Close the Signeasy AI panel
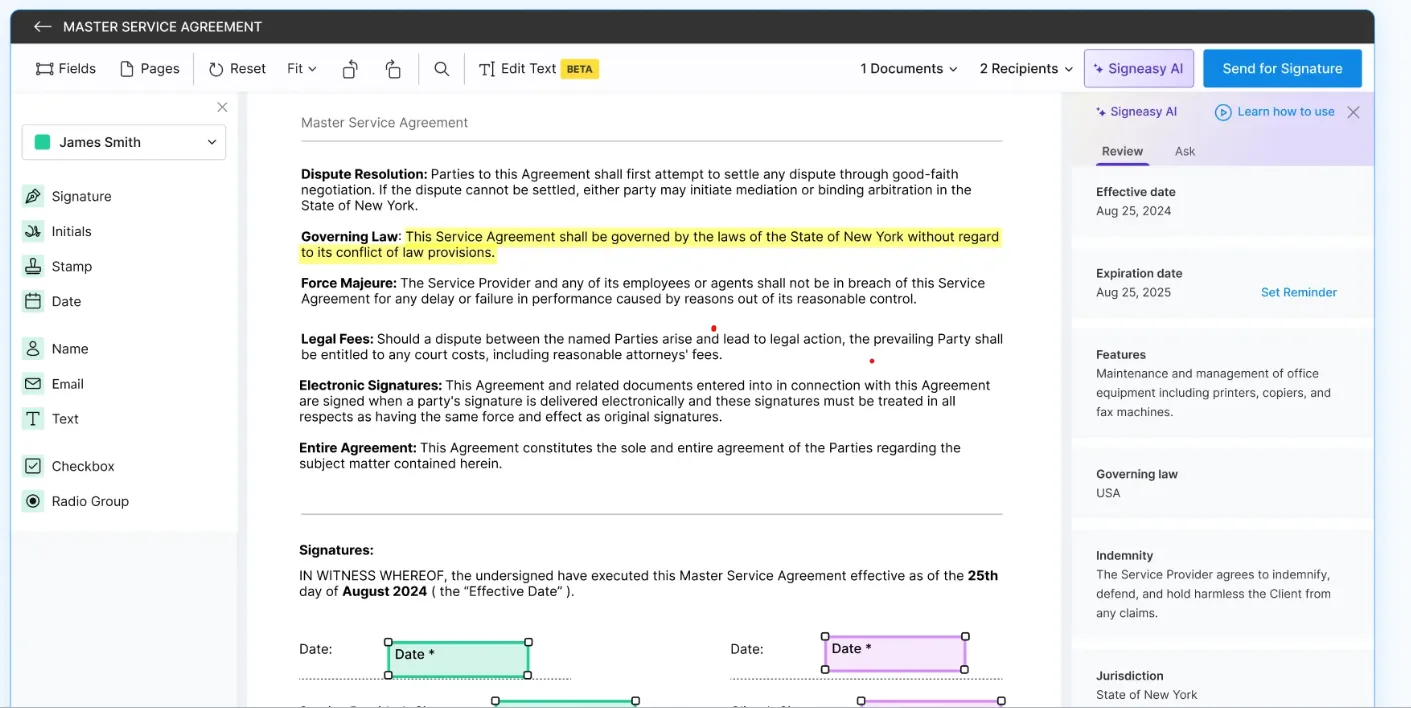The width and height of the screenshot is (1411, 708). click(1353, 112)
